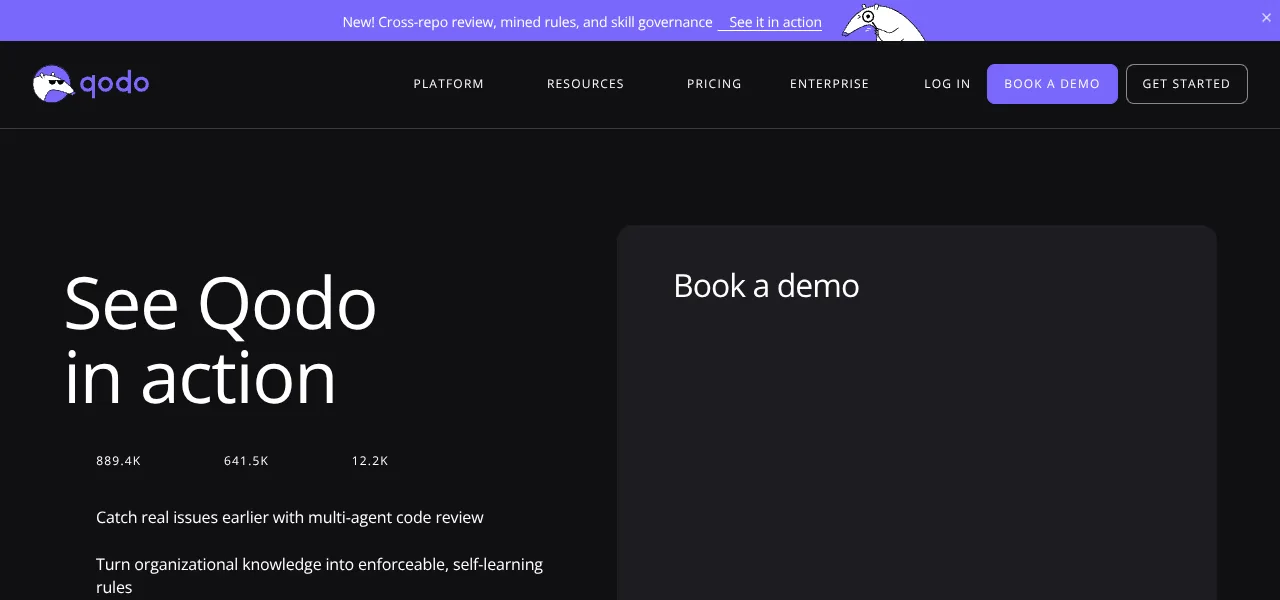Click the 'See Qodo in action' headline
The height and width of the screenshot is (600, 1280).
[x=220, y=341]
